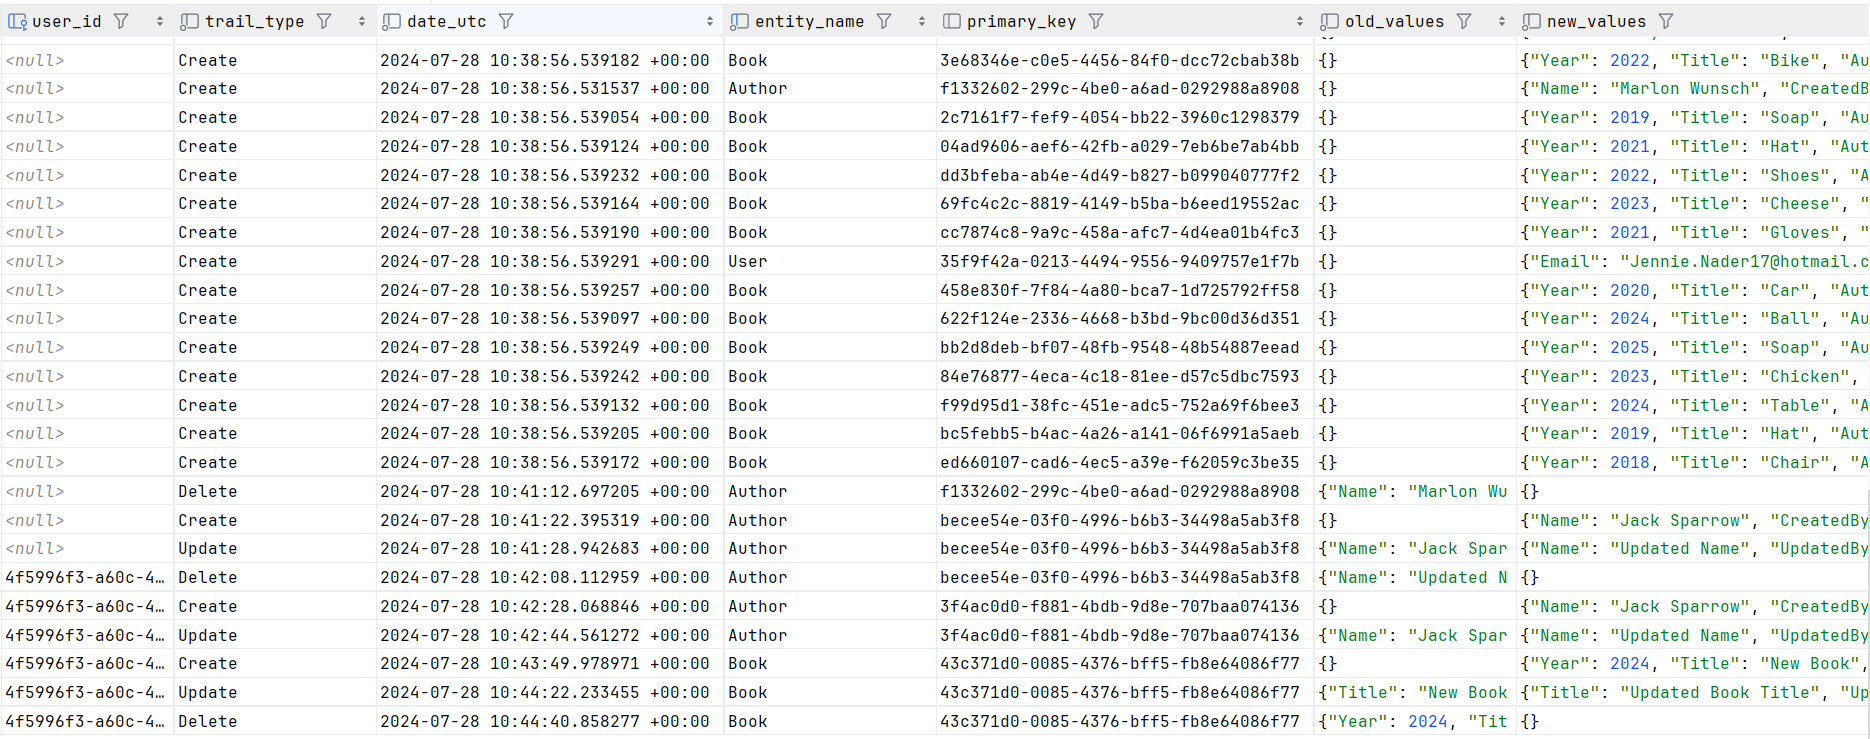Open the filter for the trail_type column
Image resolution: width=1870 pixels, height=739 pixels.
point(324,21)
